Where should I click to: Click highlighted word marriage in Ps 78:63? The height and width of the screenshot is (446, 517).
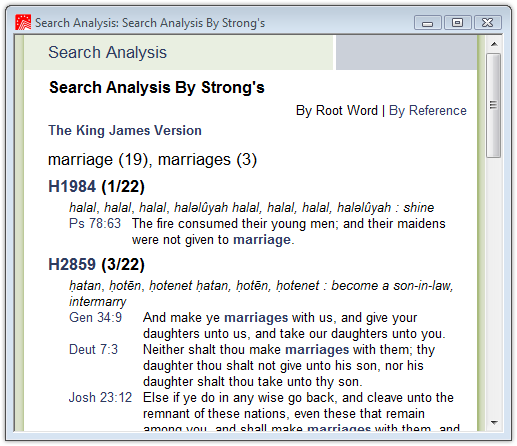tap(262, 240)
